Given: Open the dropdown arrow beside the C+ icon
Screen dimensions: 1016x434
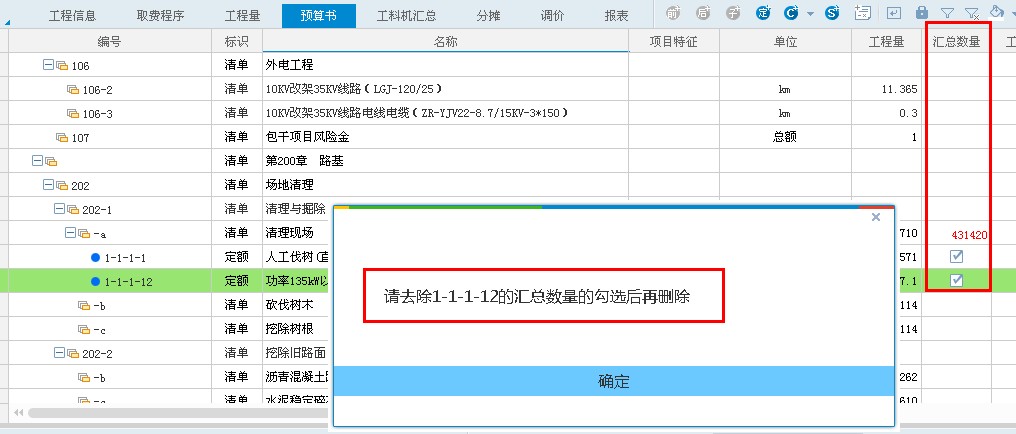Looking at the screenshot, I should pyautogui.click(x=811, y=14).
